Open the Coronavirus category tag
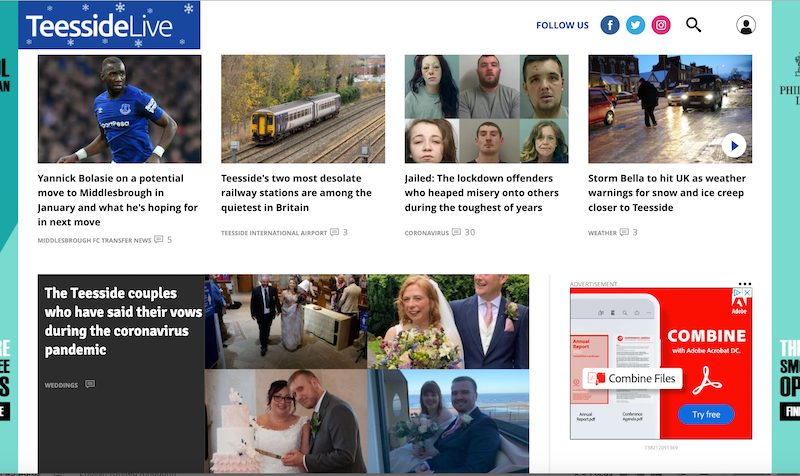Image resolution: width=800 pixels, height=476 pixels. point(427,233)
